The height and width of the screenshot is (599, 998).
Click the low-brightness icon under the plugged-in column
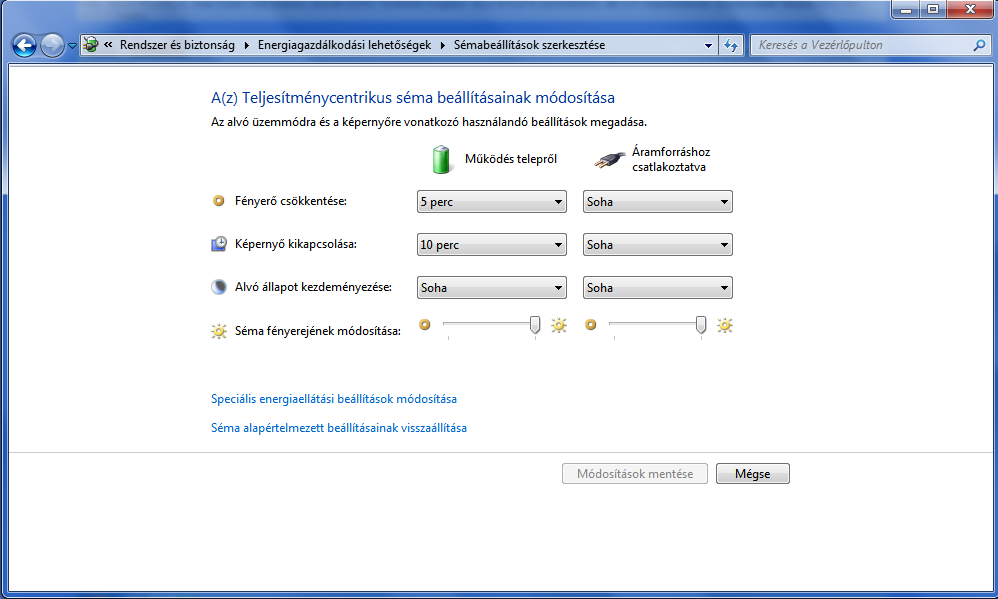[590, 325]
